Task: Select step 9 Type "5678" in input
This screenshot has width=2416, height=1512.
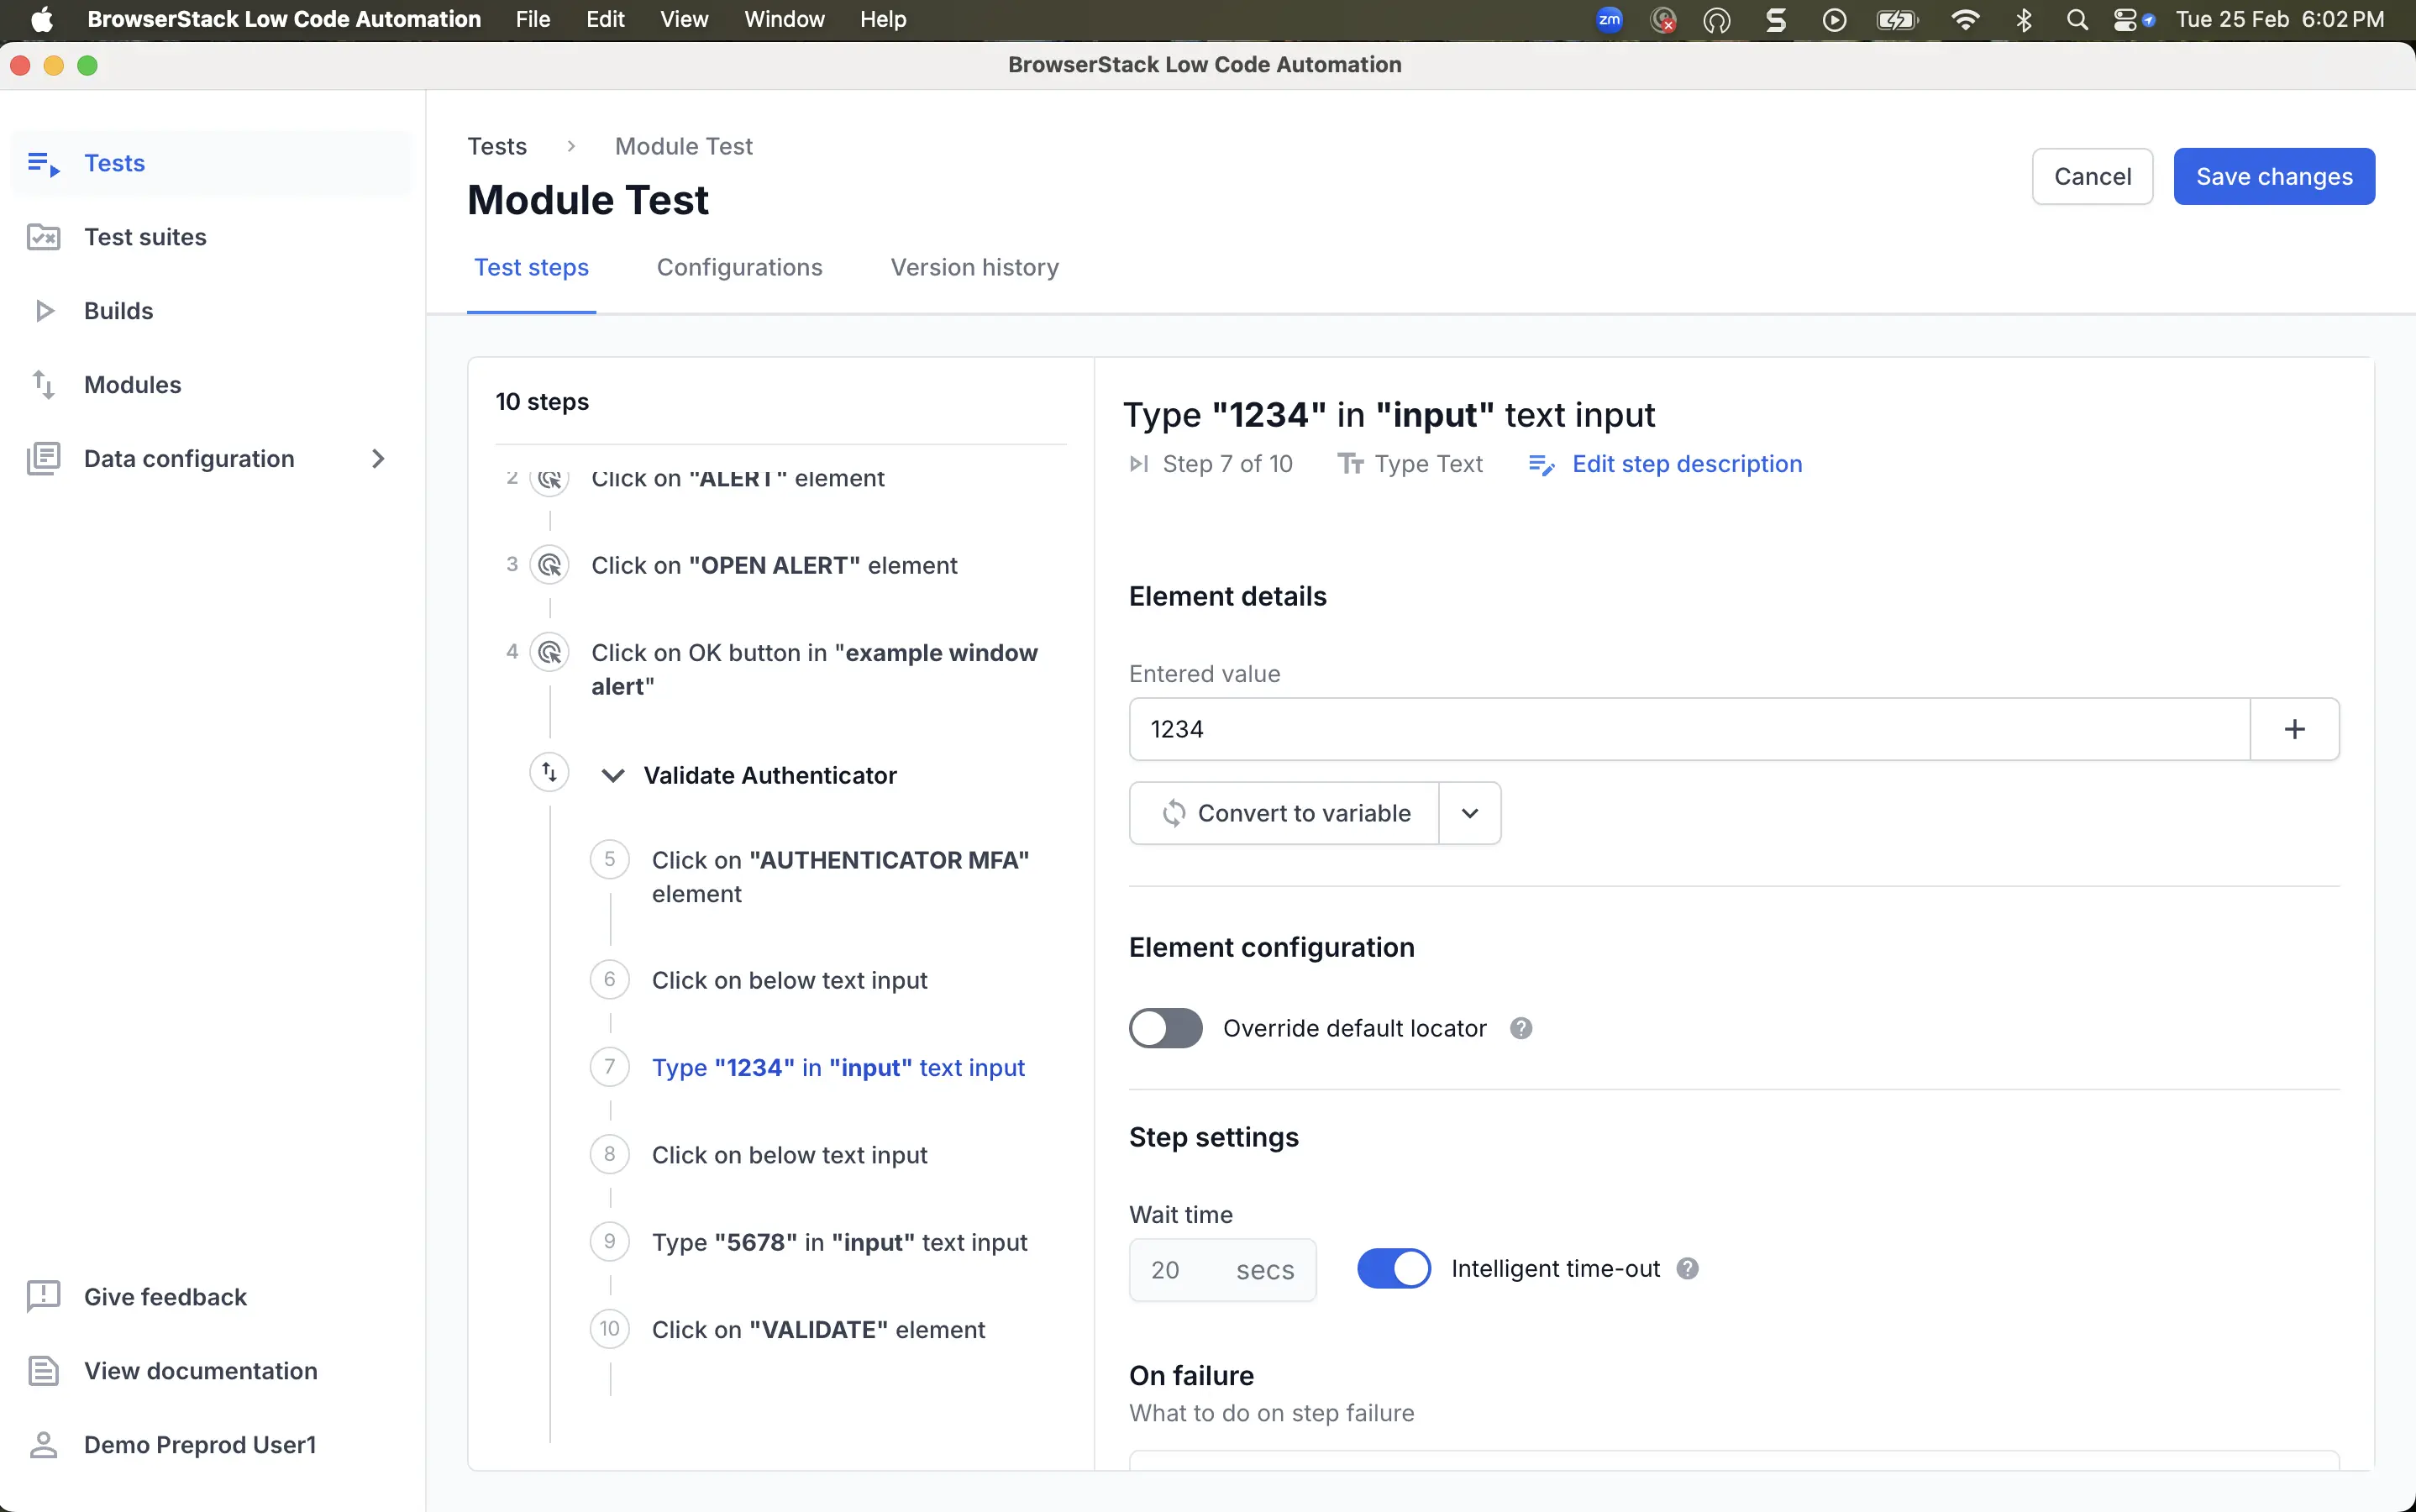Action: (x=839, y=1242)
